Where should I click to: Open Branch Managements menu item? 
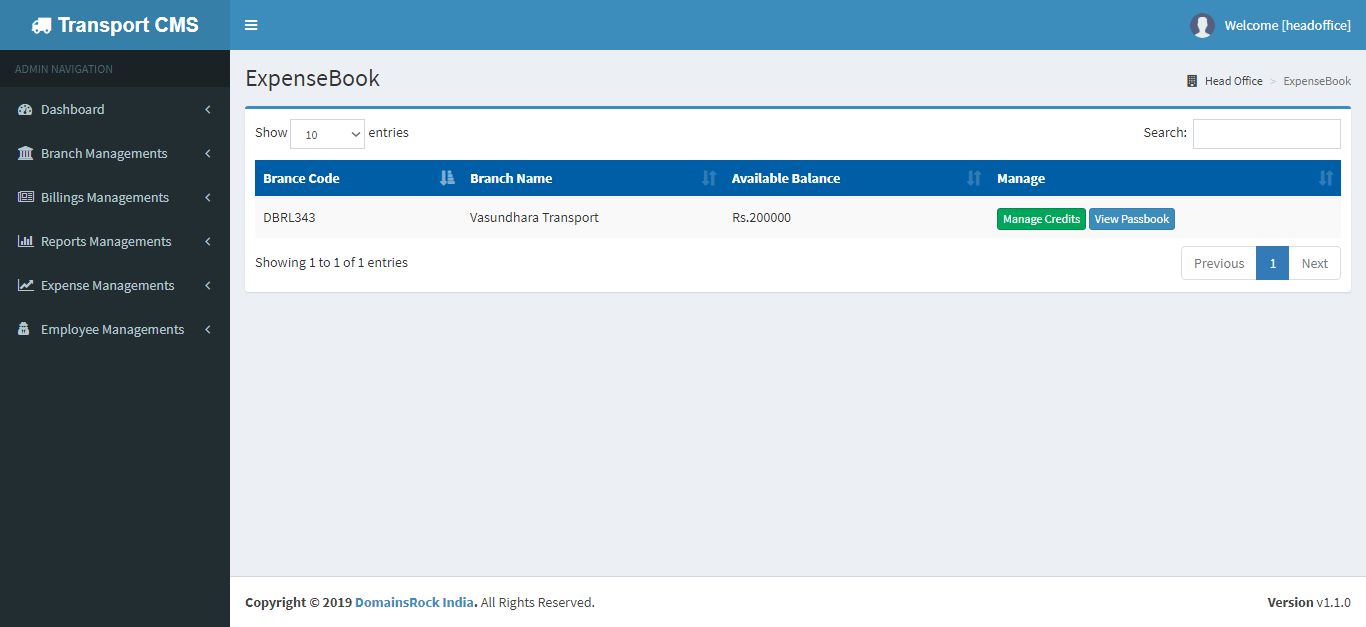click(x=115, y=153)
